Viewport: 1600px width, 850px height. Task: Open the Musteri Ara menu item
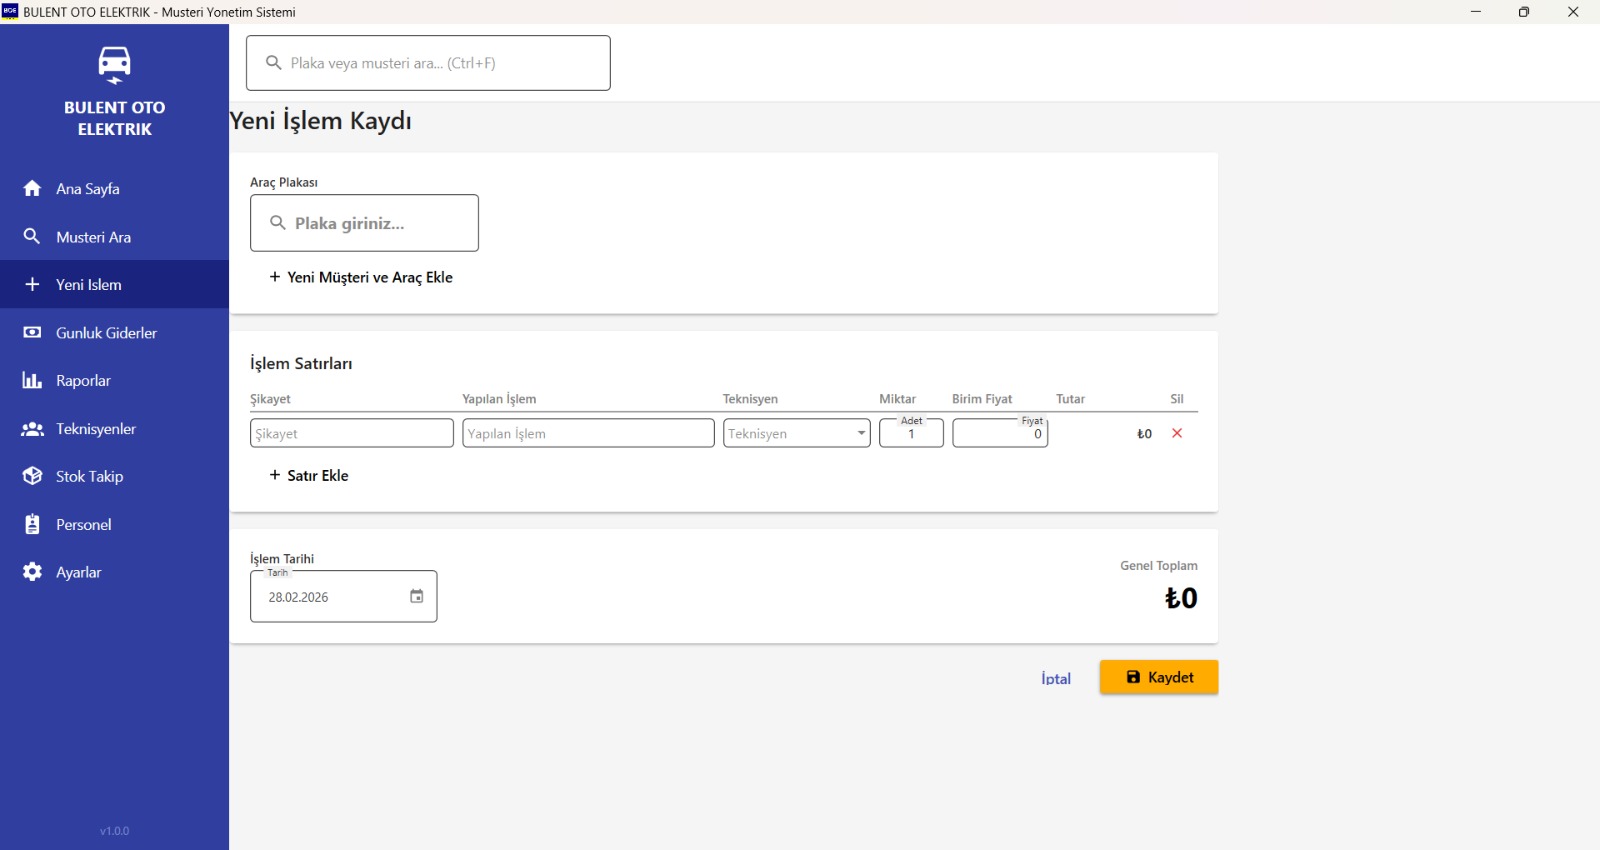[x=93, y=237]
